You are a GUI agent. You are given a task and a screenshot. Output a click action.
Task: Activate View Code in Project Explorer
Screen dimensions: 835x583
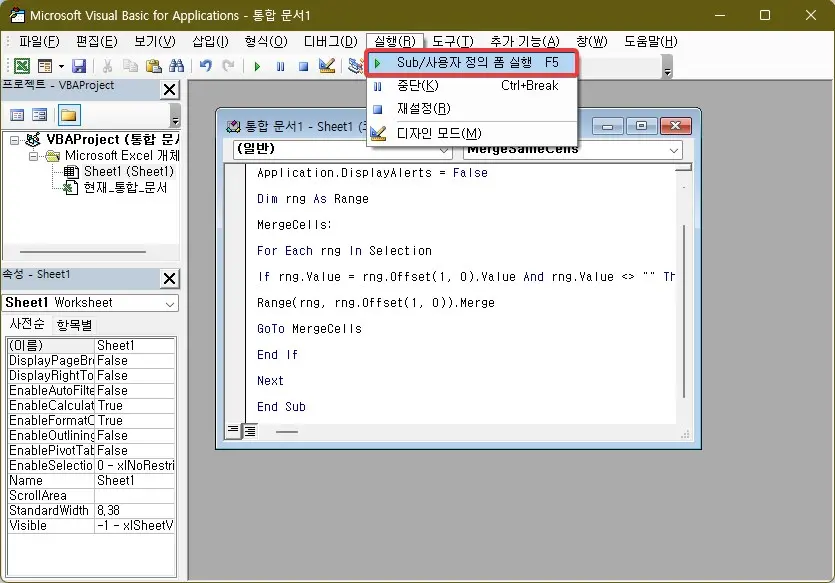[x=17, y=114]
